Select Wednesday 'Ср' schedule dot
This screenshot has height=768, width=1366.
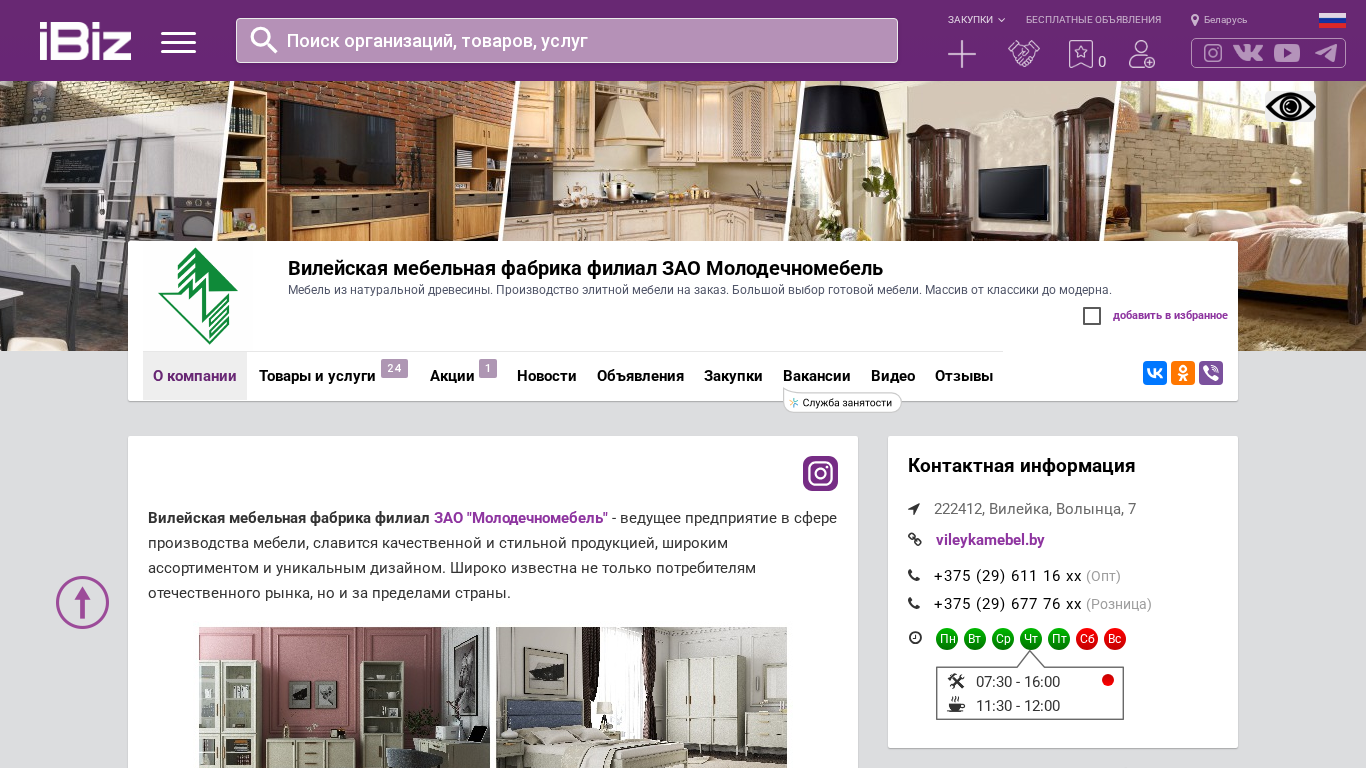[1003, 639]
